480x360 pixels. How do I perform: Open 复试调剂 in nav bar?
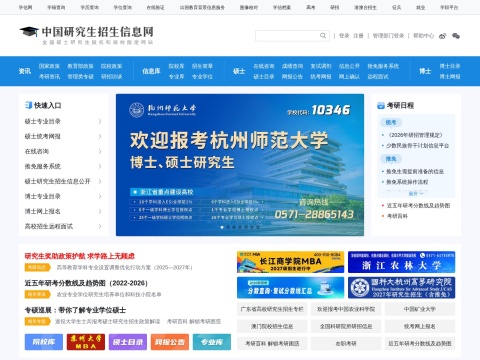(x=321, y=66)
